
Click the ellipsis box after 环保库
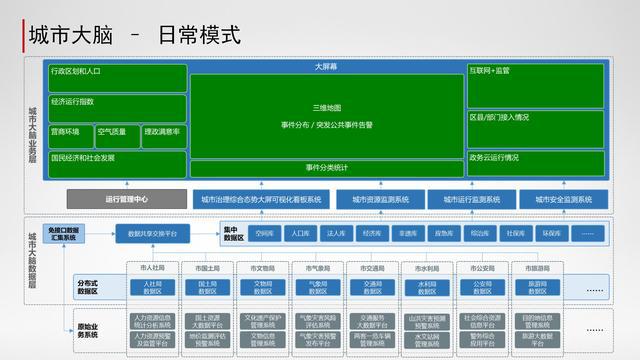[x=588, y=233]
